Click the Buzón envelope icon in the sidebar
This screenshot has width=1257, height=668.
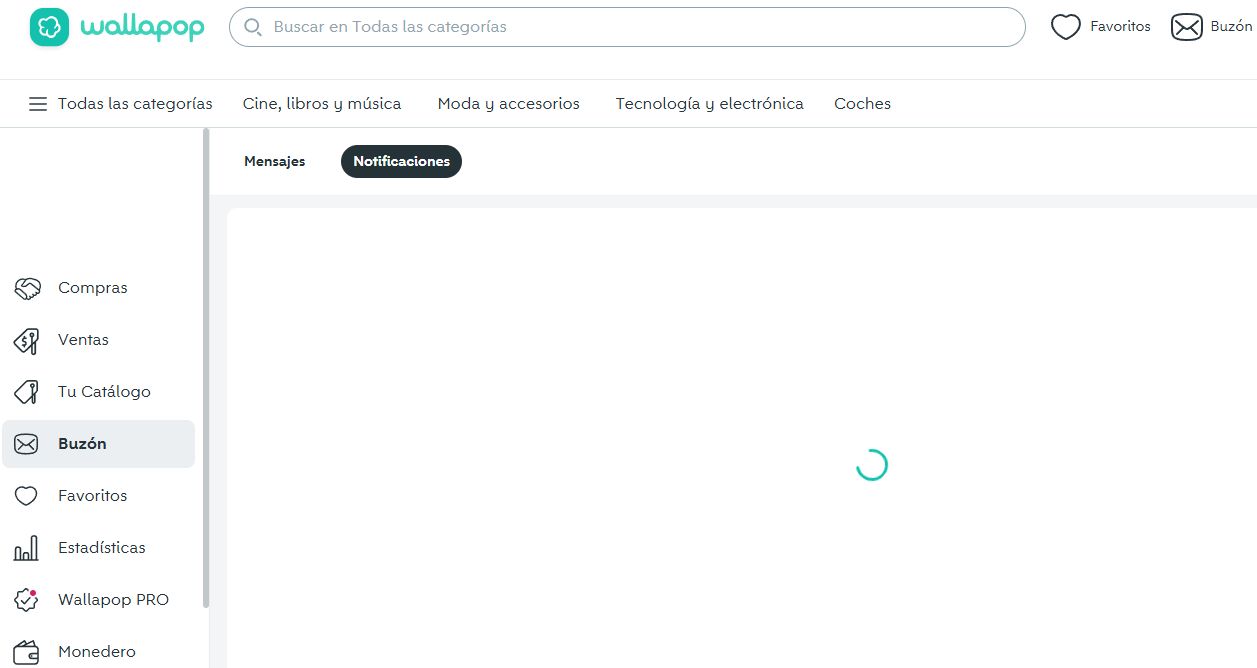click(27, 444)
